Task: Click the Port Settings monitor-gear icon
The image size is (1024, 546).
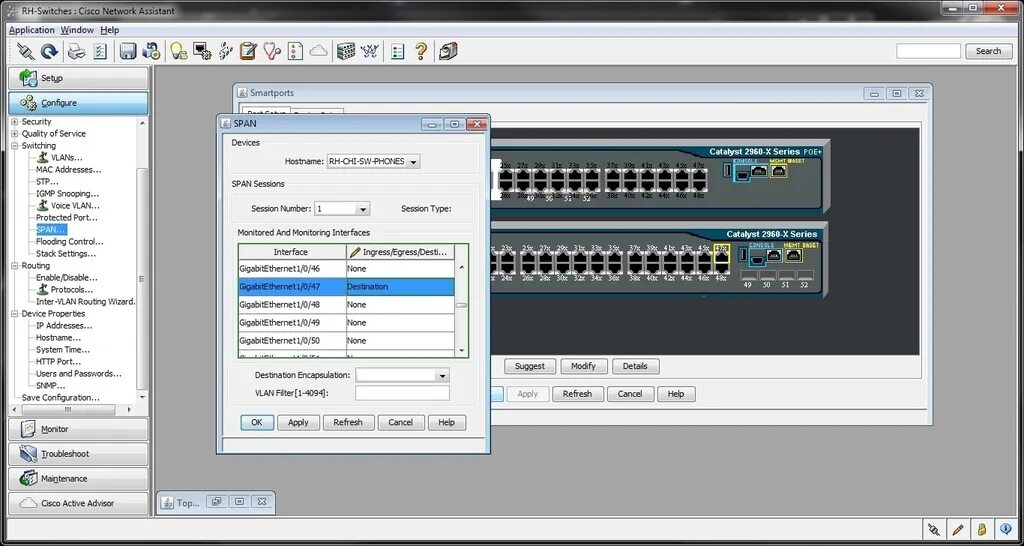Action: 202,51
